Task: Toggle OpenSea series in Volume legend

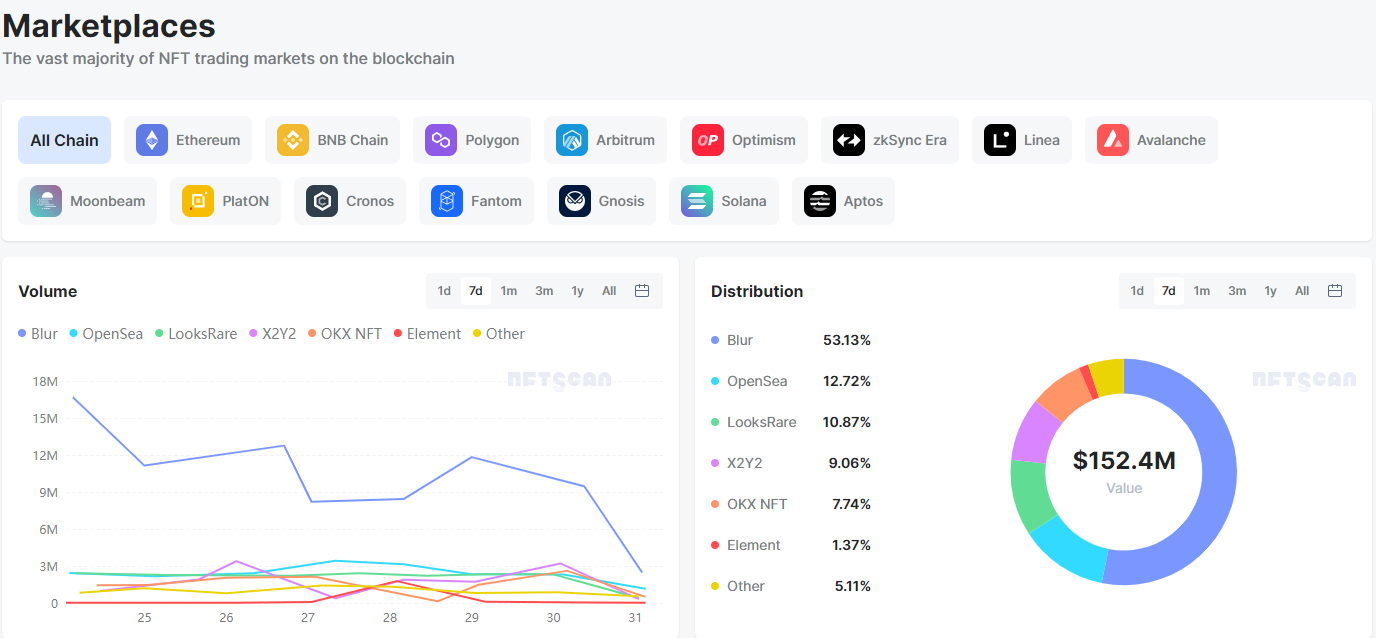Action: [106, 334]
